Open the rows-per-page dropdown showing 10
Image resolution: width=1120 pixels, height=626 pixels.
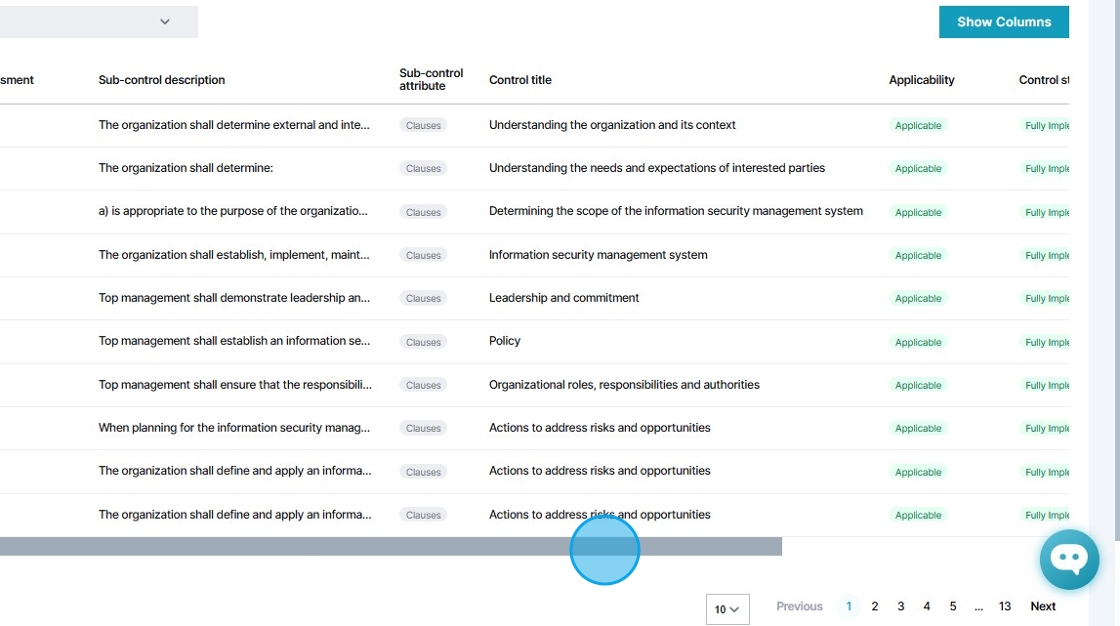(727, 610)
